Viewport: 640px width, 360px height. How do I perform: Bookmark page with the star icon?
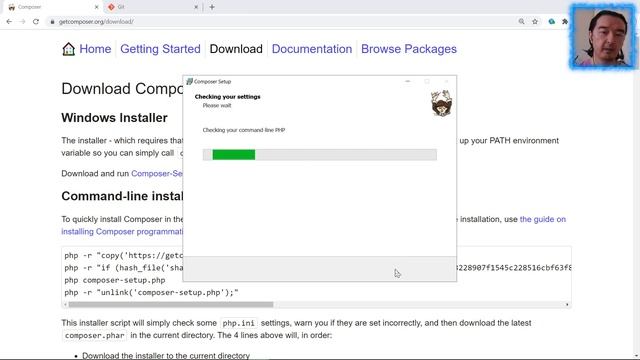tap(535, 22)
